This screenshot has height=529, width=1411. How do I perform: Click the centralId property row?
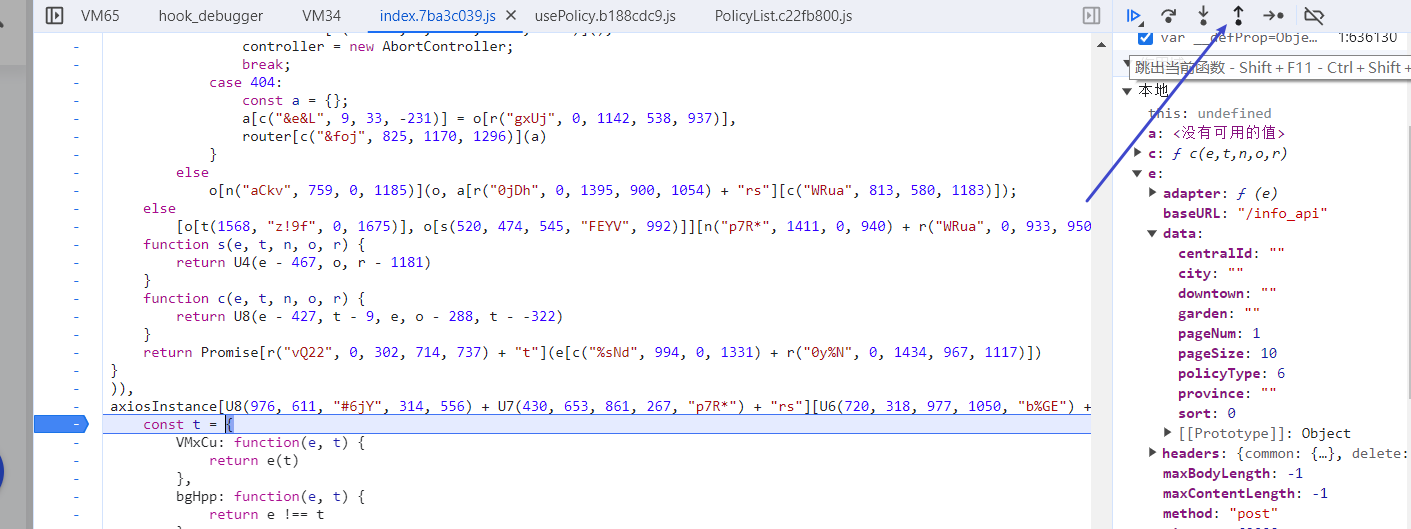click(1232, 253)
